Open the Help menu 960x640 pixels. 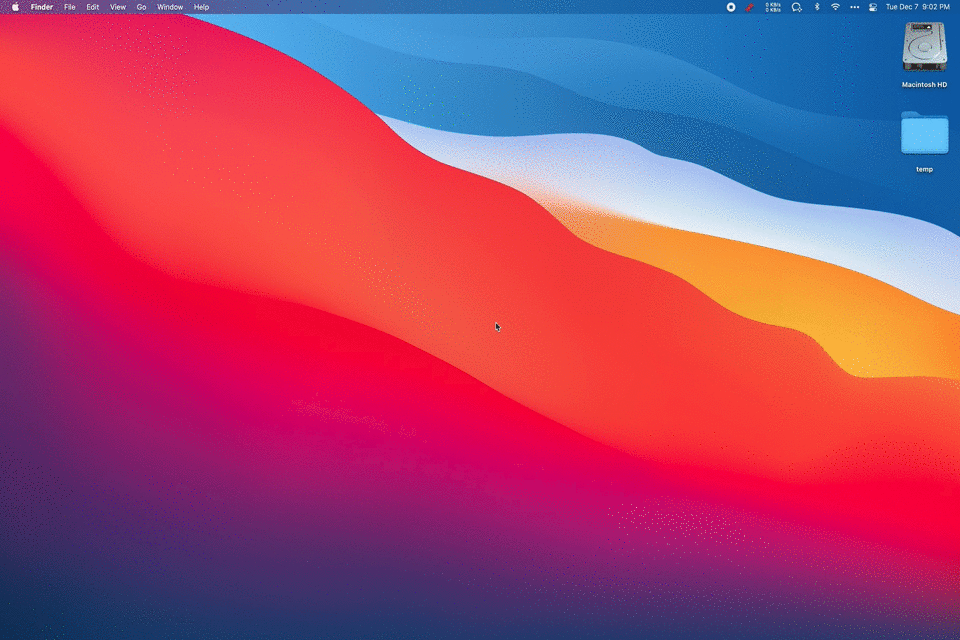[201, 7]
